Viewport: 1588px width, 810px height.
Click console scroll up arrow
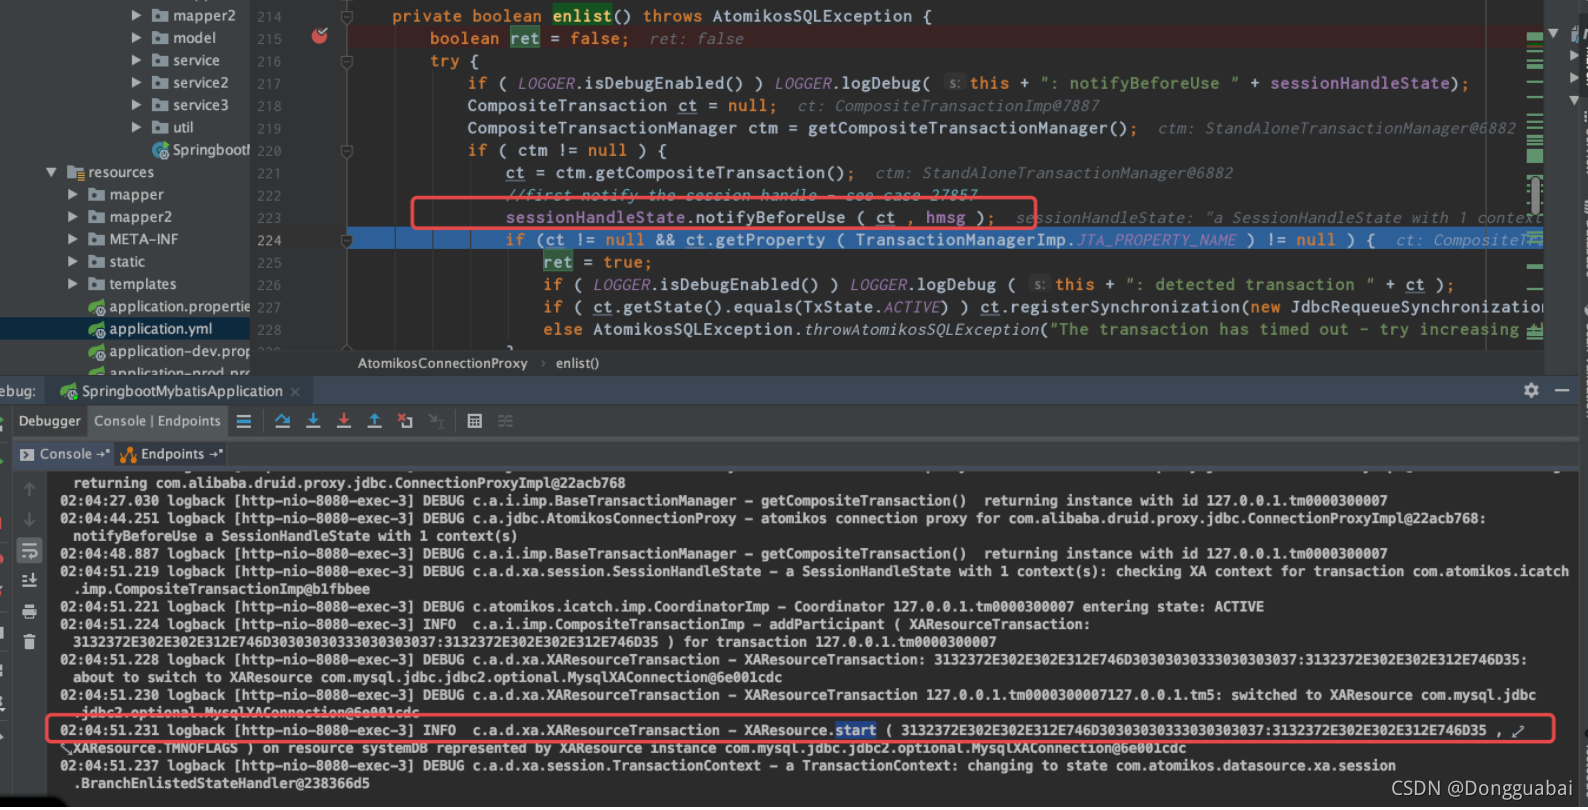[29, 489]
